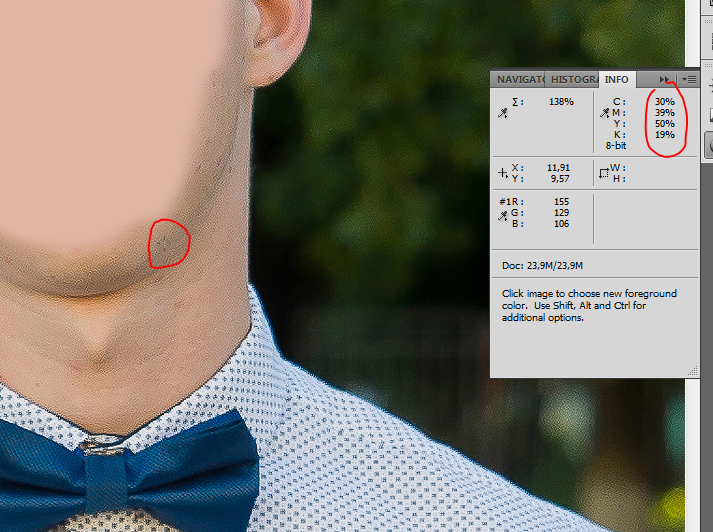Click the #1 color sampler eyedropper icon
This screenshot has height=532, width=713.
click(x=502, y=216)
